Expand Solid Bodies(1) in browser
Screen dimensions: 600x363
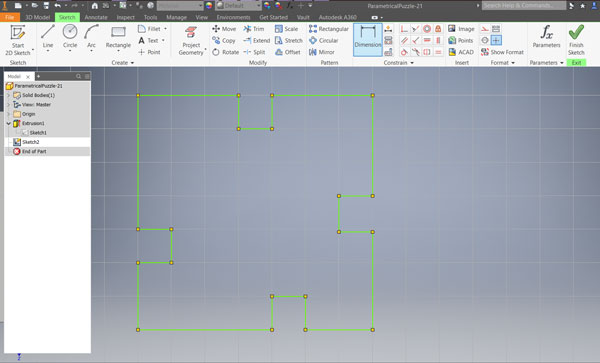pos(8,95)
